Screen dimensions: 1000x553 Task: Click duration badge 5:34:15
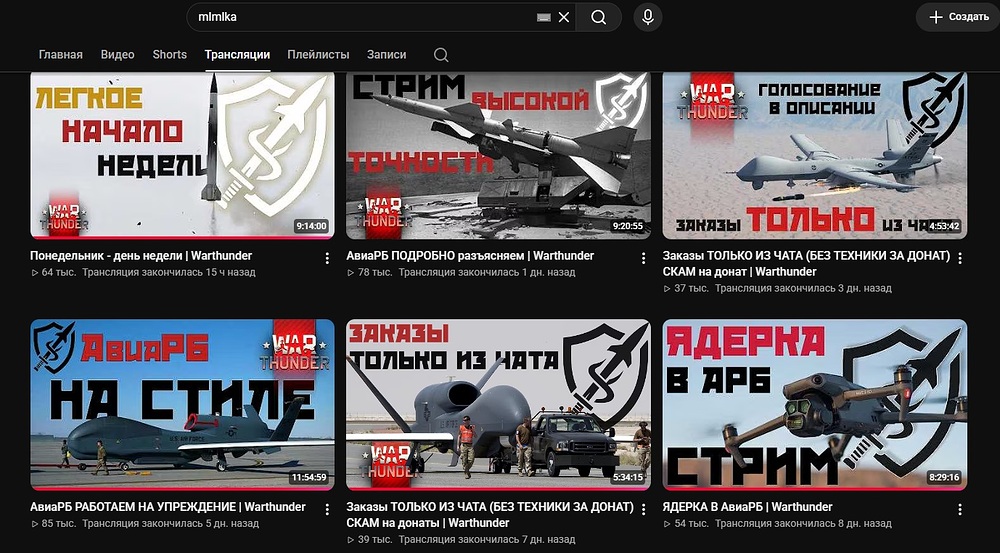628,477
